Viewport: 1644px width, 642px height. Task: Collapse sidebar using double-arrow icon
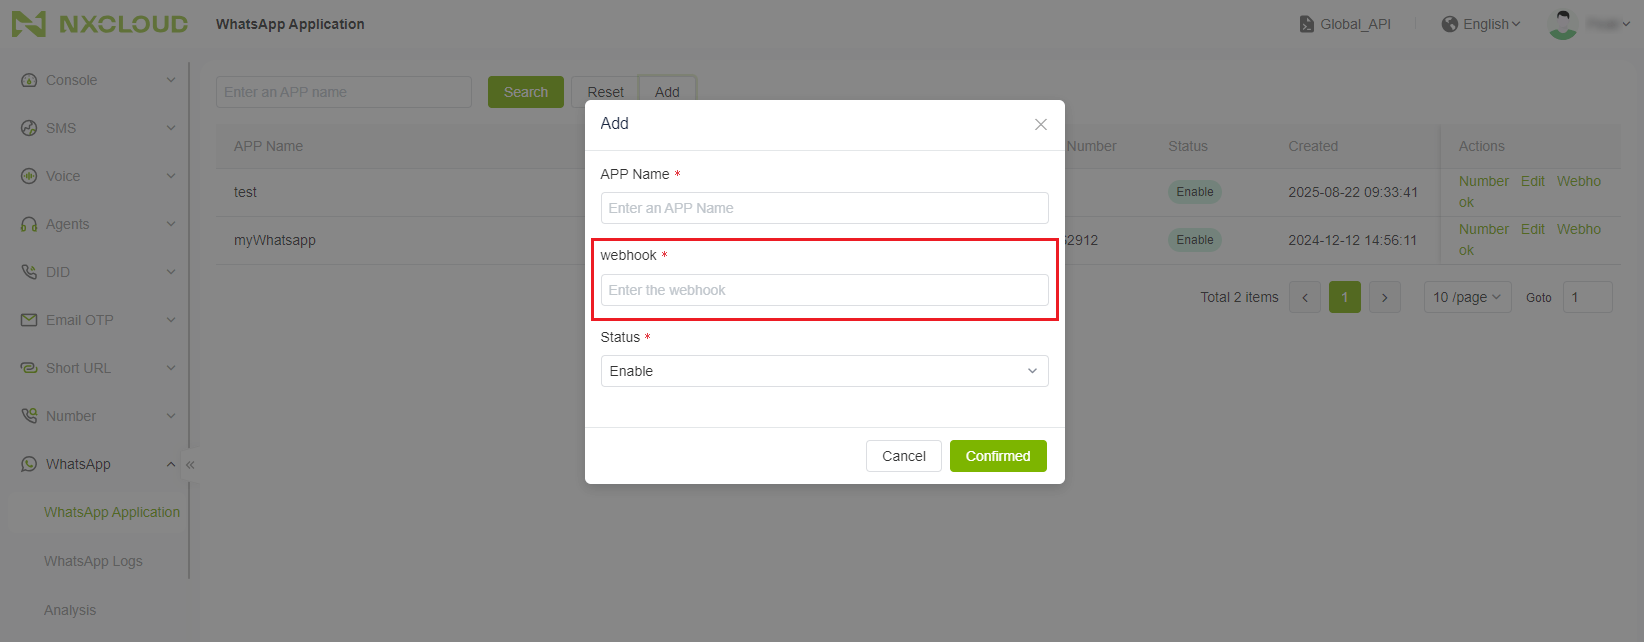[190, 464]
